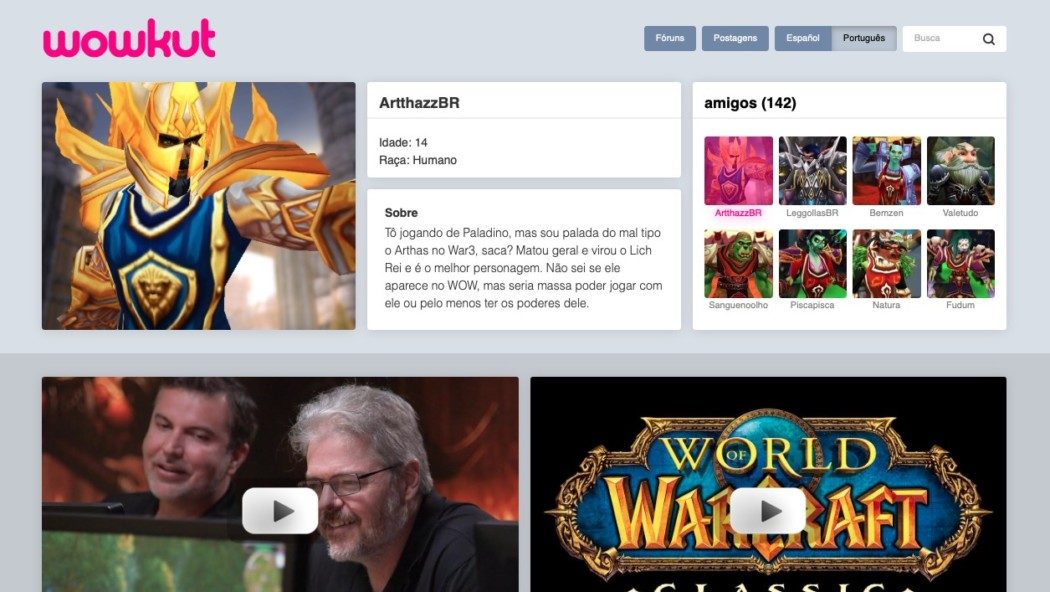The height and width of the screenshot is (592, 1050).
Task: Open Bemzen friend avatar
Action: [x=886, y=170]
